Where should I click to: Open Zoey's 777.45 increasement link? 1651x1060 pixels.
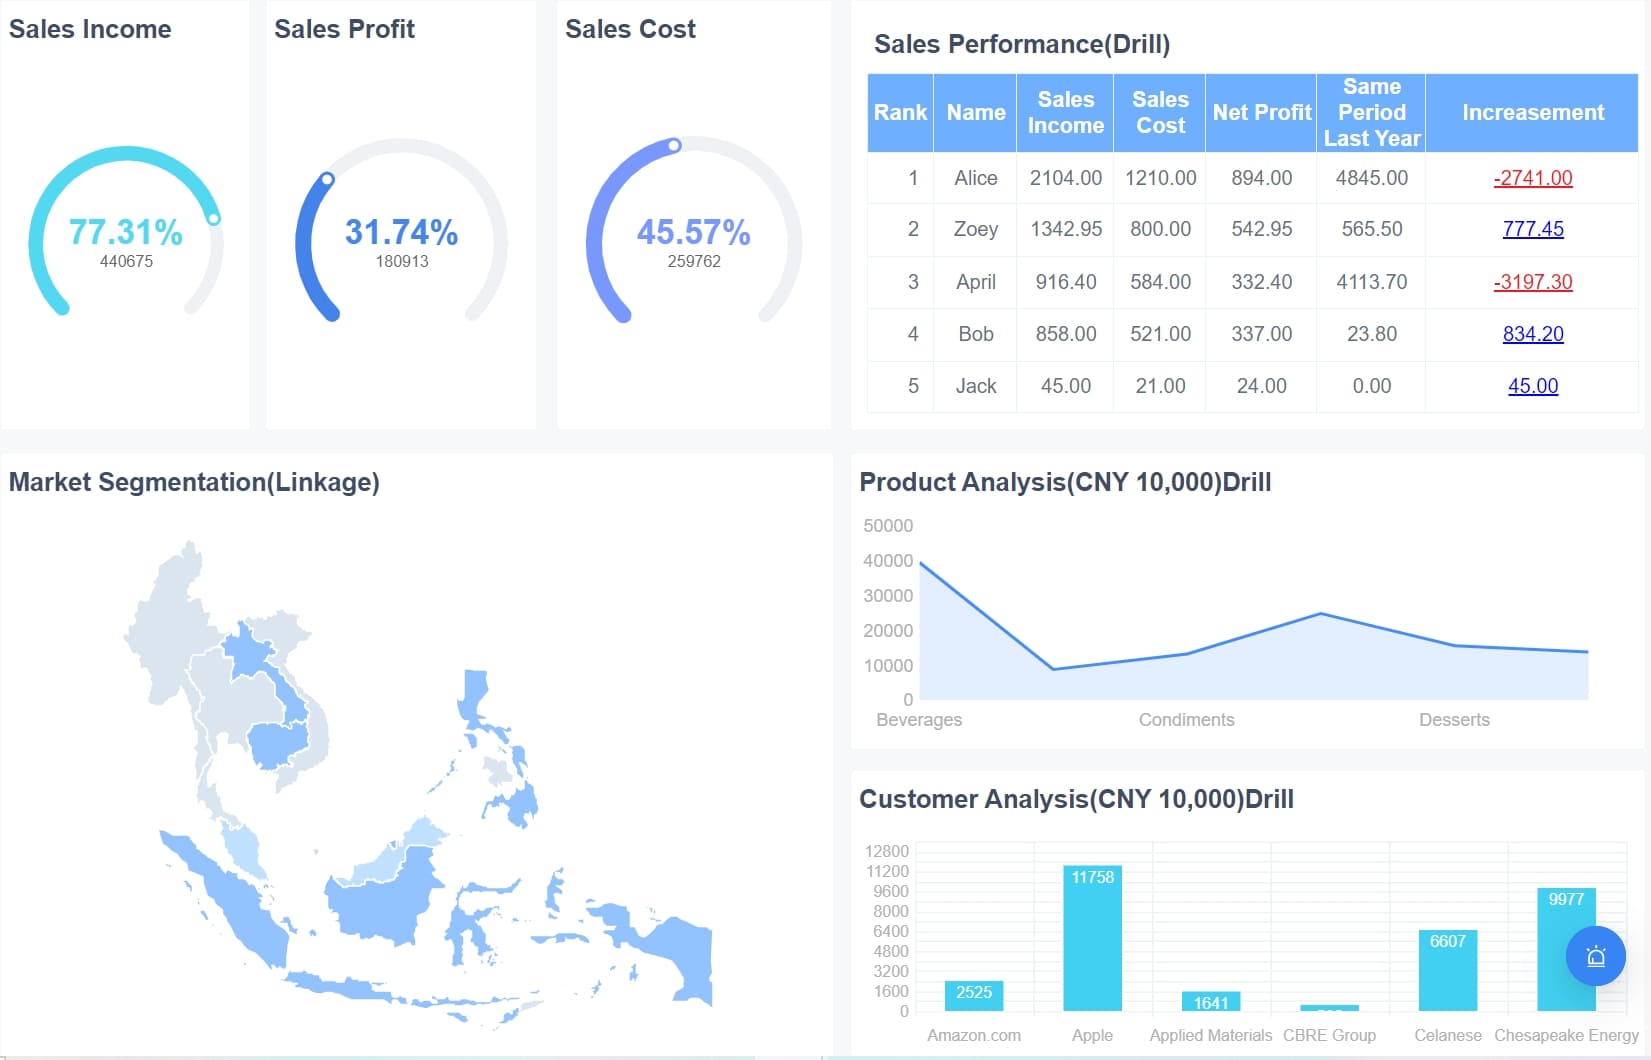point(1532,229)
